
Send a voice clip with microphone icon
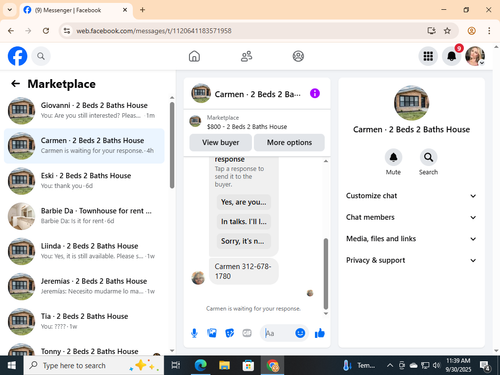pos(194,333)
